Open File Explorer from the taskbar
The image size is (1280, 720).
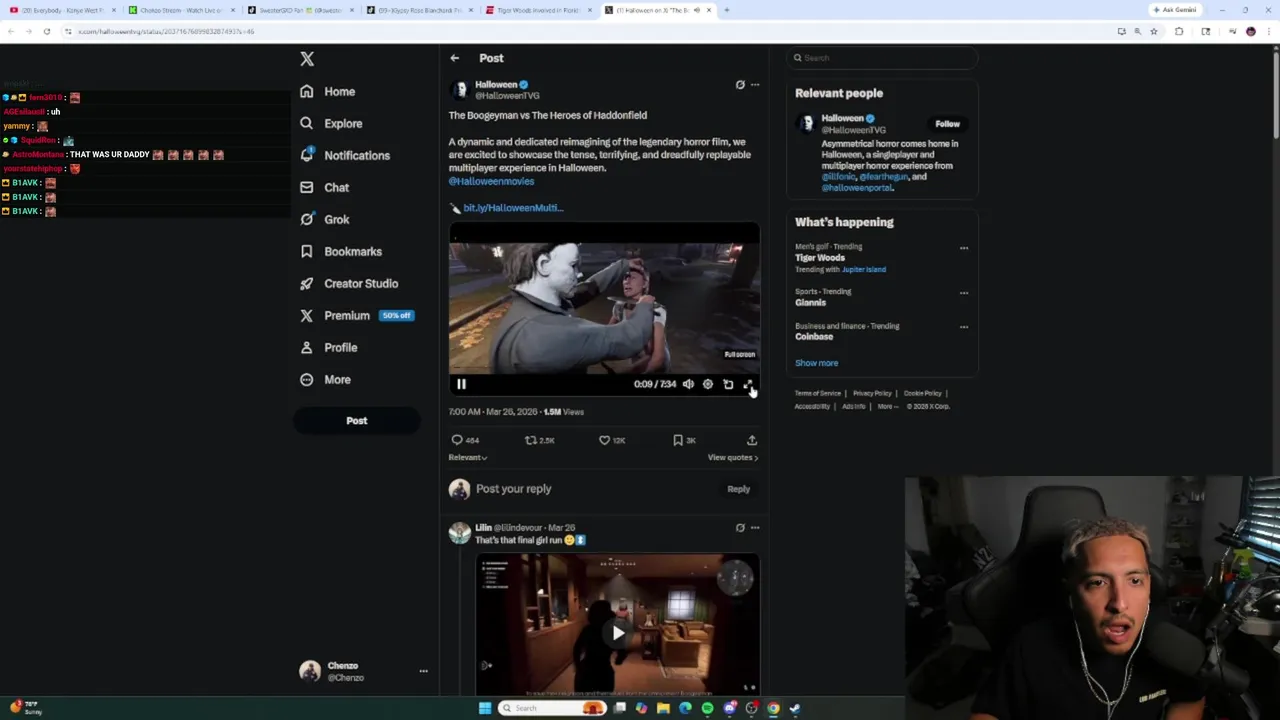tap(663, 708)
